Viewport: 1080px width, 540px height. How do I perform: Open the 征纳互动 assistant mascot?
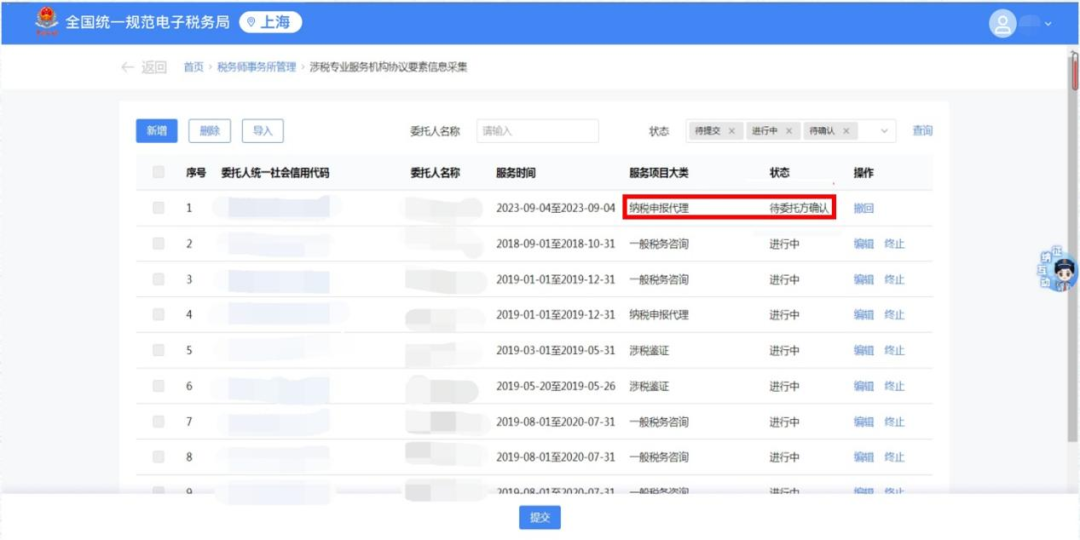click(1058, 269)
